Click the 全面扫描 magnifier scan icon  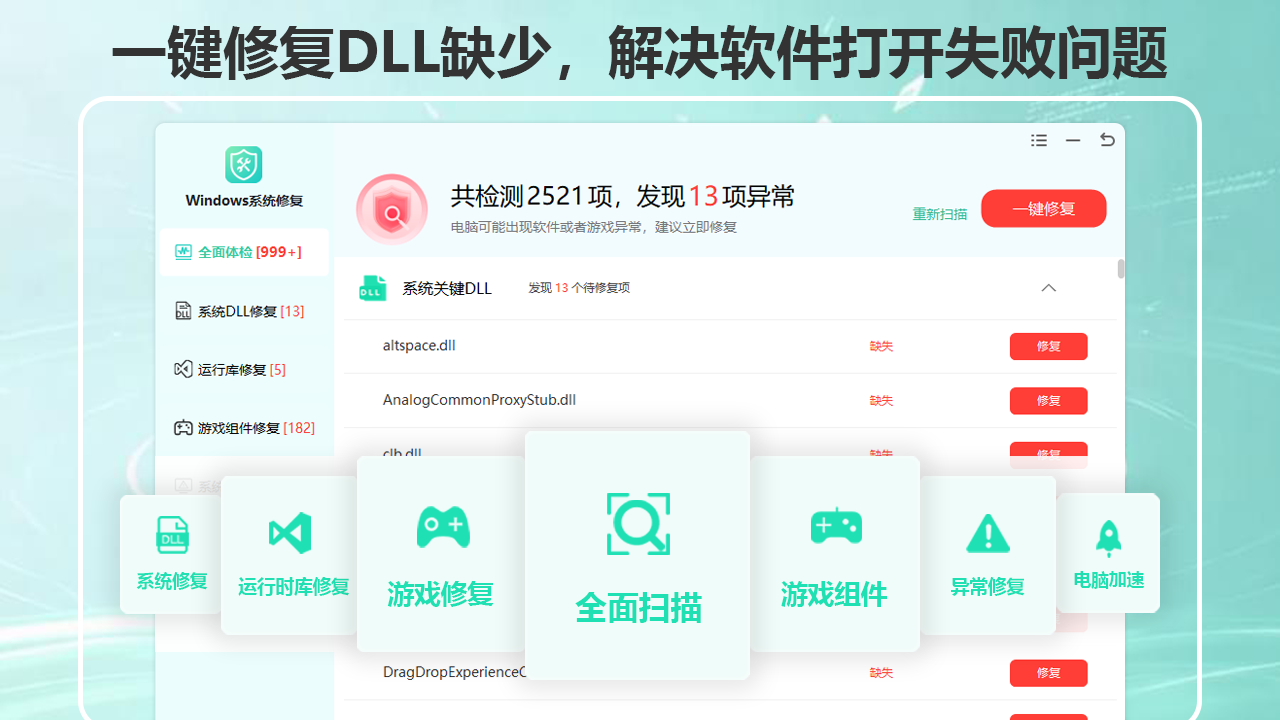click(638, 524)
